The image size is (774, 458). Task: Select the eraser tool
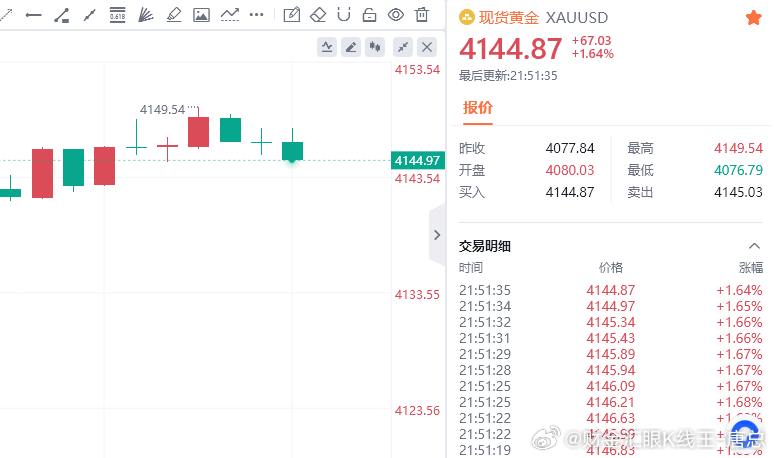coord(318,15)
